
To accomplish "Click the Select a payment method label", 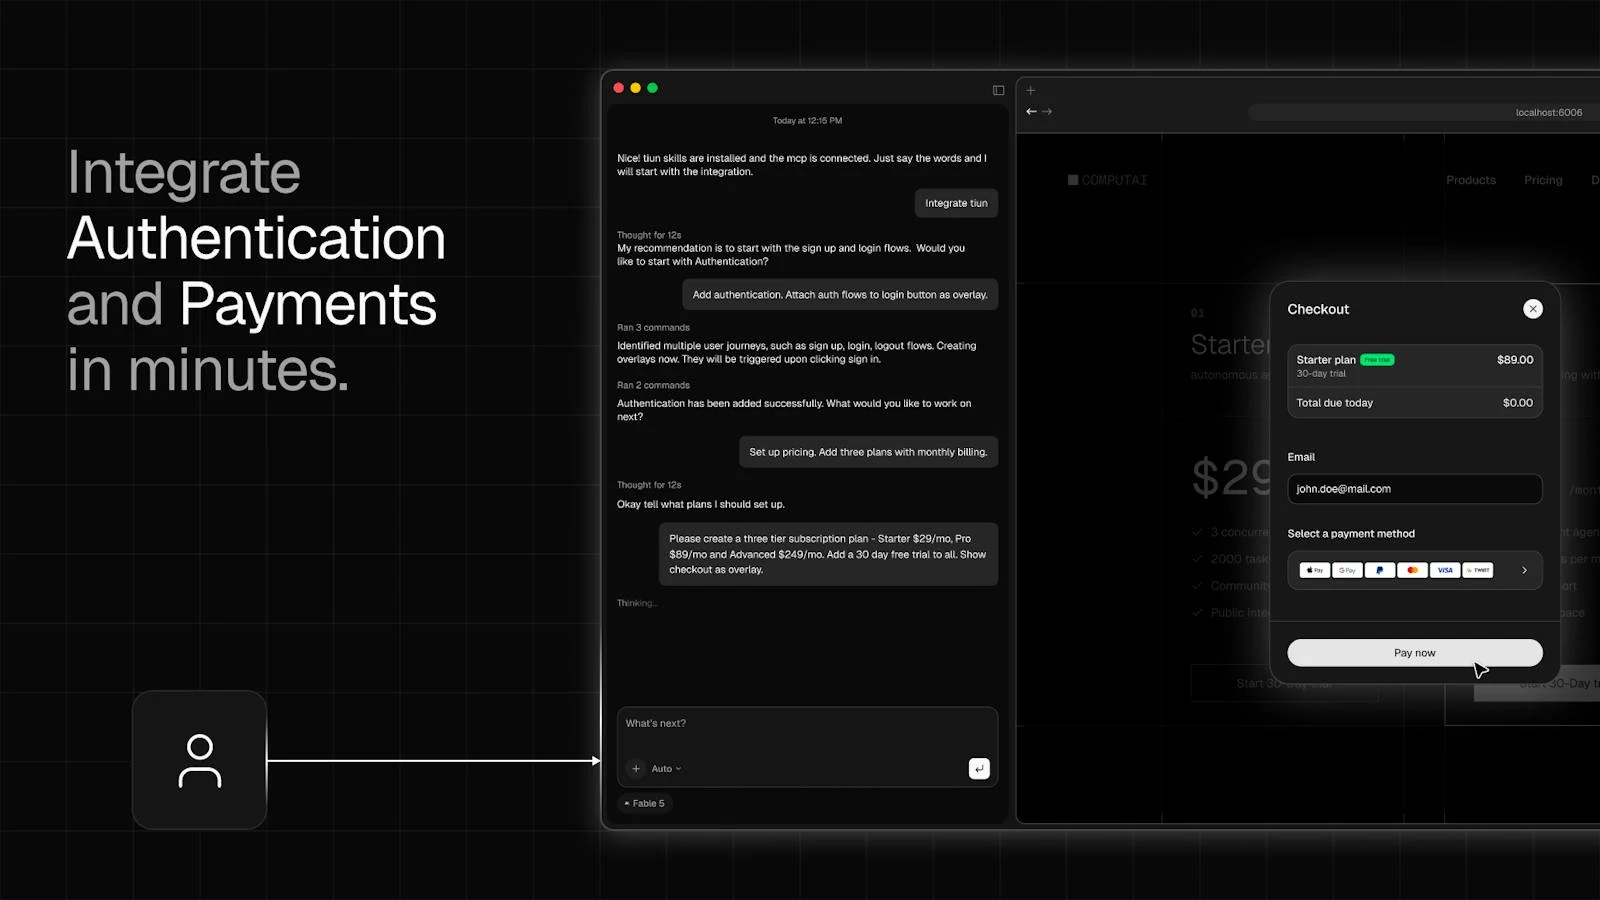I will [1351, 534].
